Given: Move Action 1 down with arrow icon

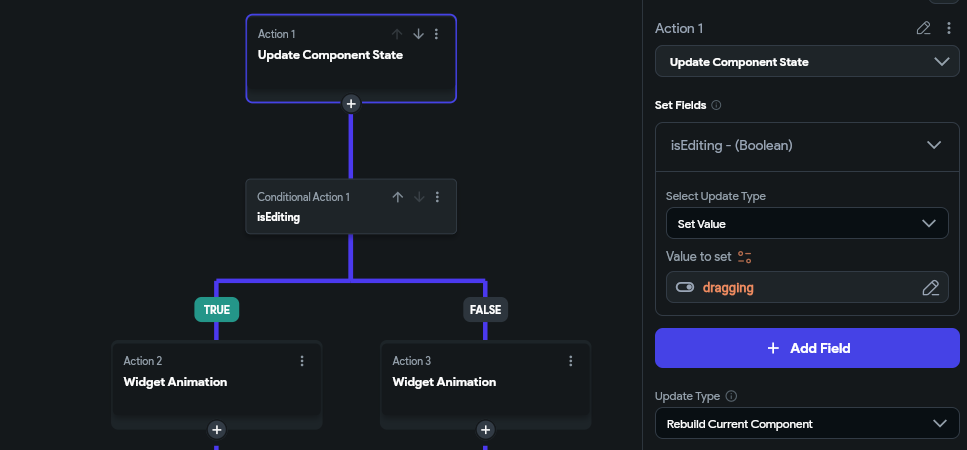Looking at the screenshot, I should (x=418, y=34).
